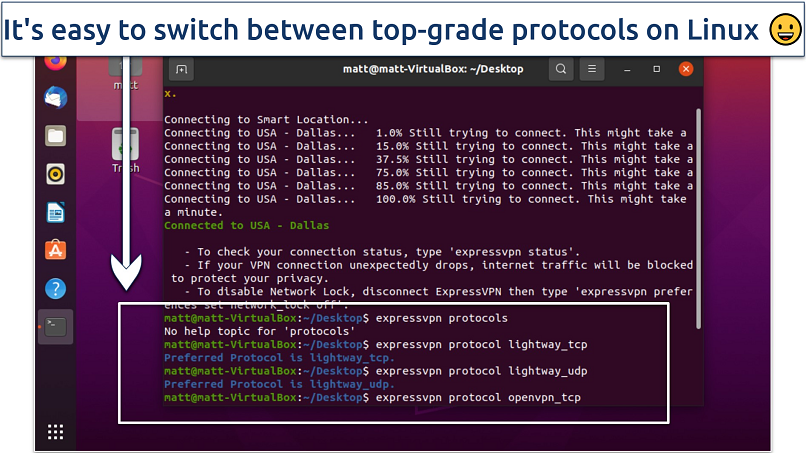This screenshot has height=453, width=806.
Task: Click the terminal title bar text
Action: 431,70
